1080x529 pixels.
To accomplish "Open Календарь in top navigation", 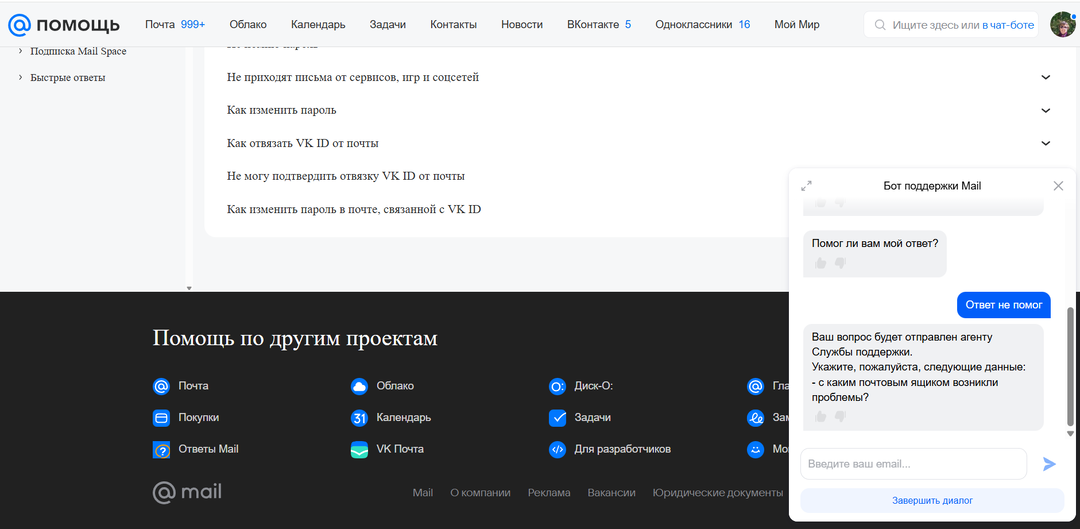I will click(318, 25).
